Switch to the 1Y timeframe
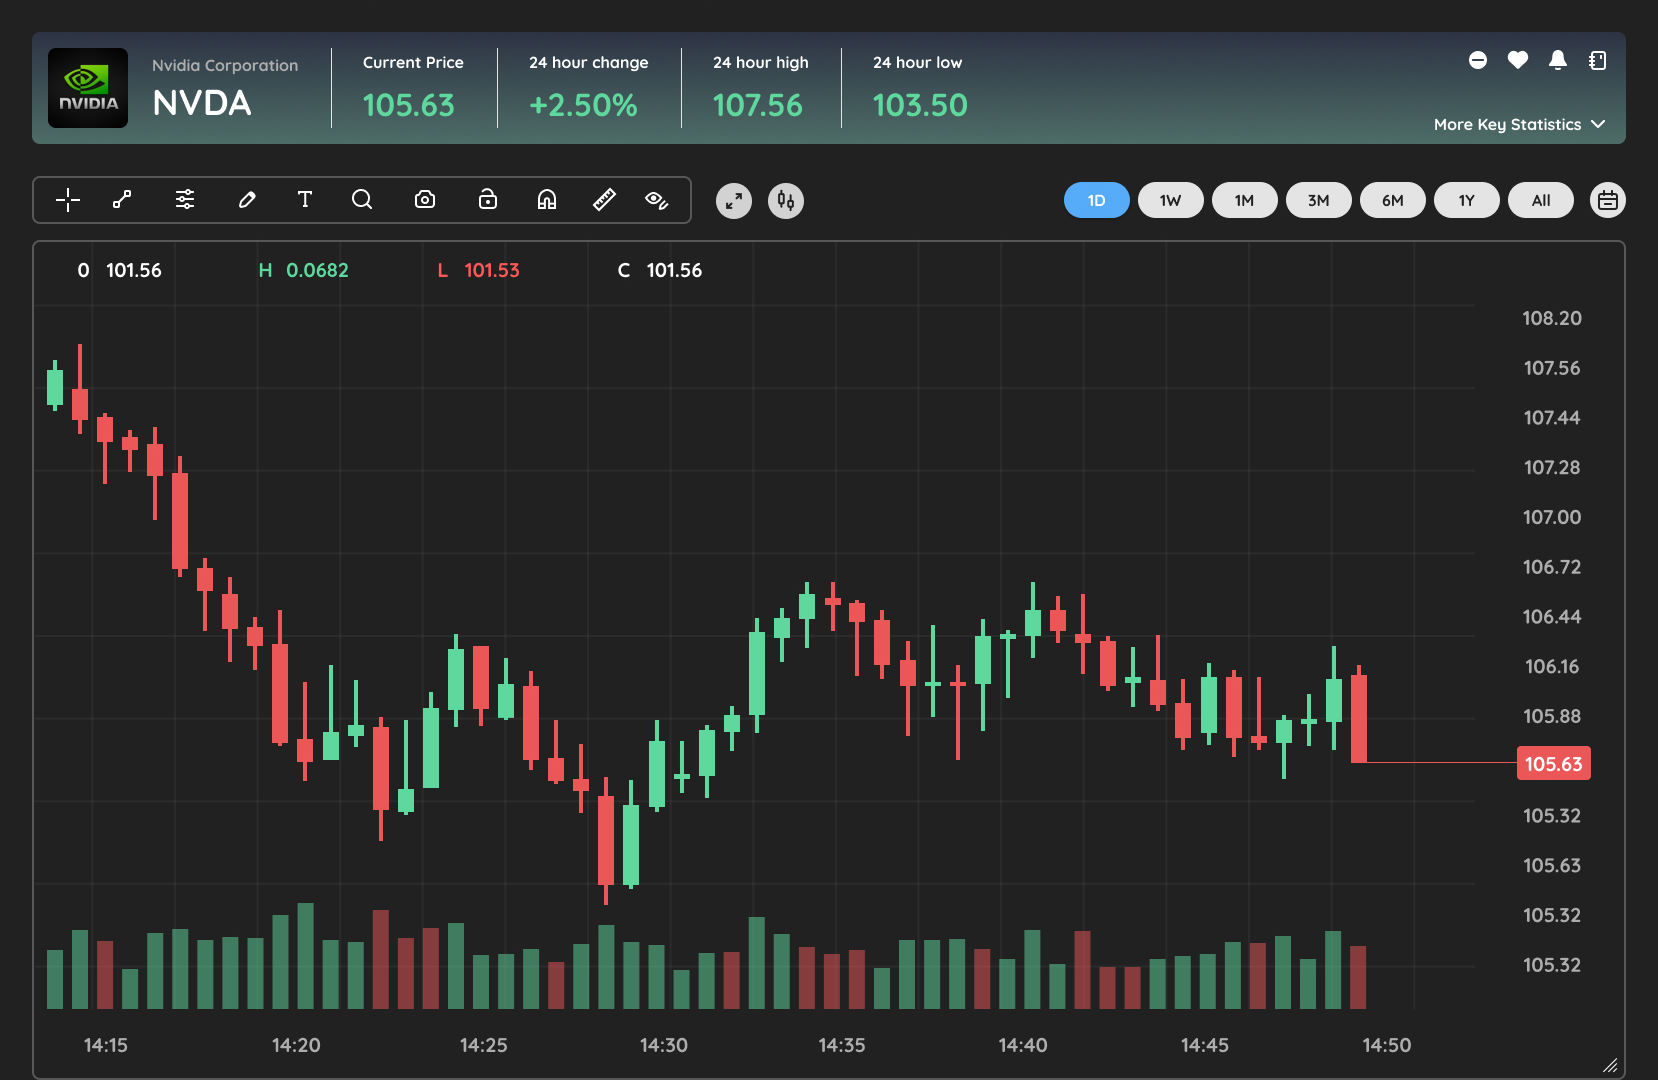Screen dimensions: 1658x1080 tap(1467, 200)
